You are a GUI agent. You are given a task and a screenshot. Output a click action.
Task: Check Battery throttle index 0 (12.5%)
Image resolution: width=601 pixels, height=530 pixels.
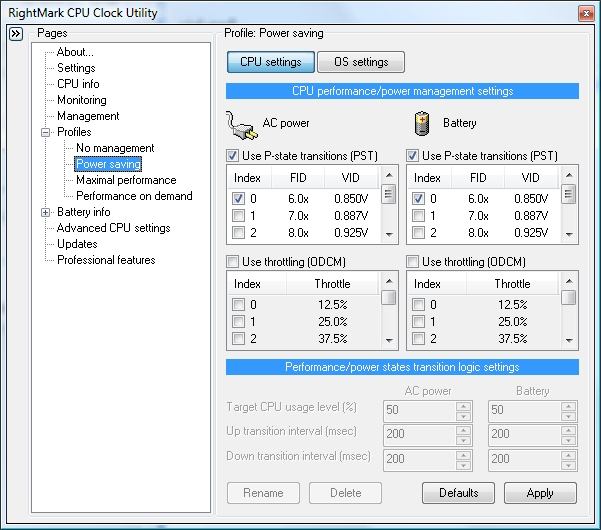pos(418,305)
